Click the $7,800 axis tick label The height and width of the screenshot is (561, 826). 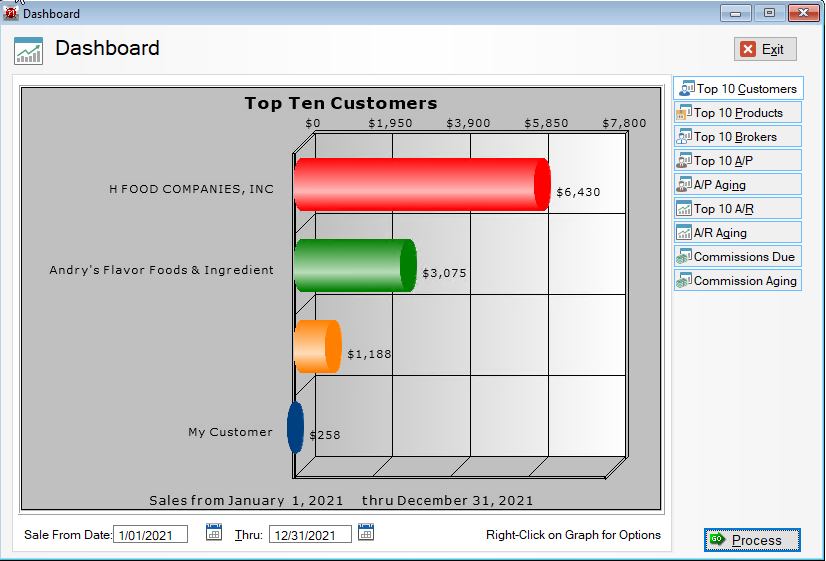[624, 123]
